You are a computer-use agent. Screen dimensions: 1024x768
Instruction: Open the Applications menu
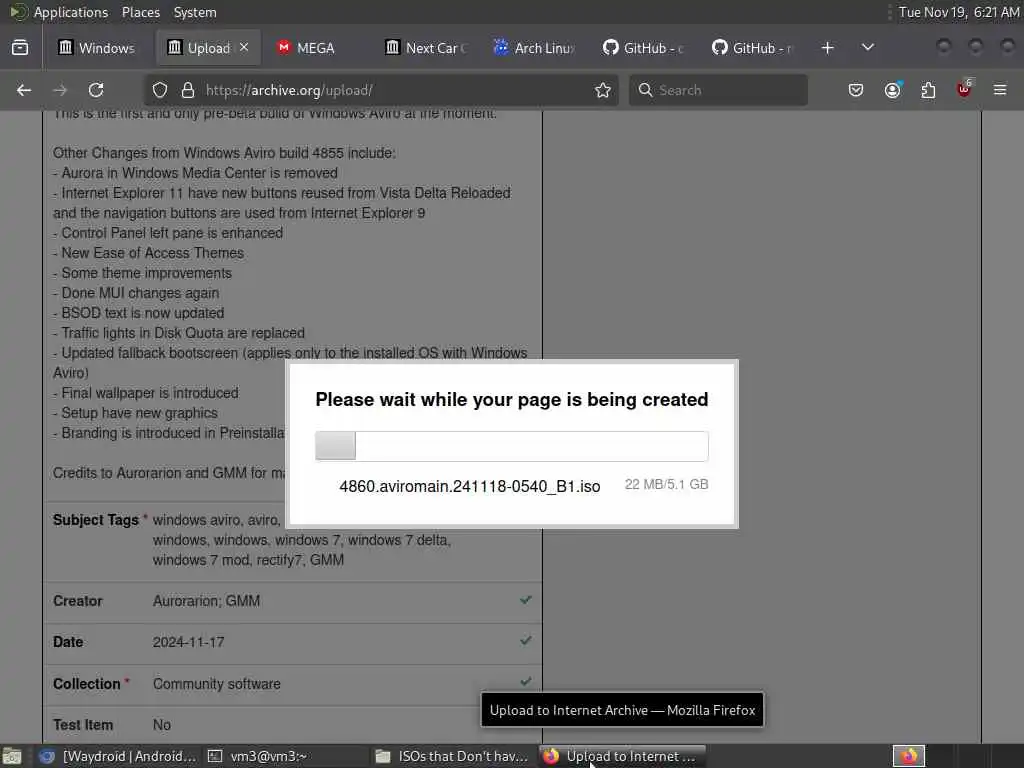click(71, 12)
